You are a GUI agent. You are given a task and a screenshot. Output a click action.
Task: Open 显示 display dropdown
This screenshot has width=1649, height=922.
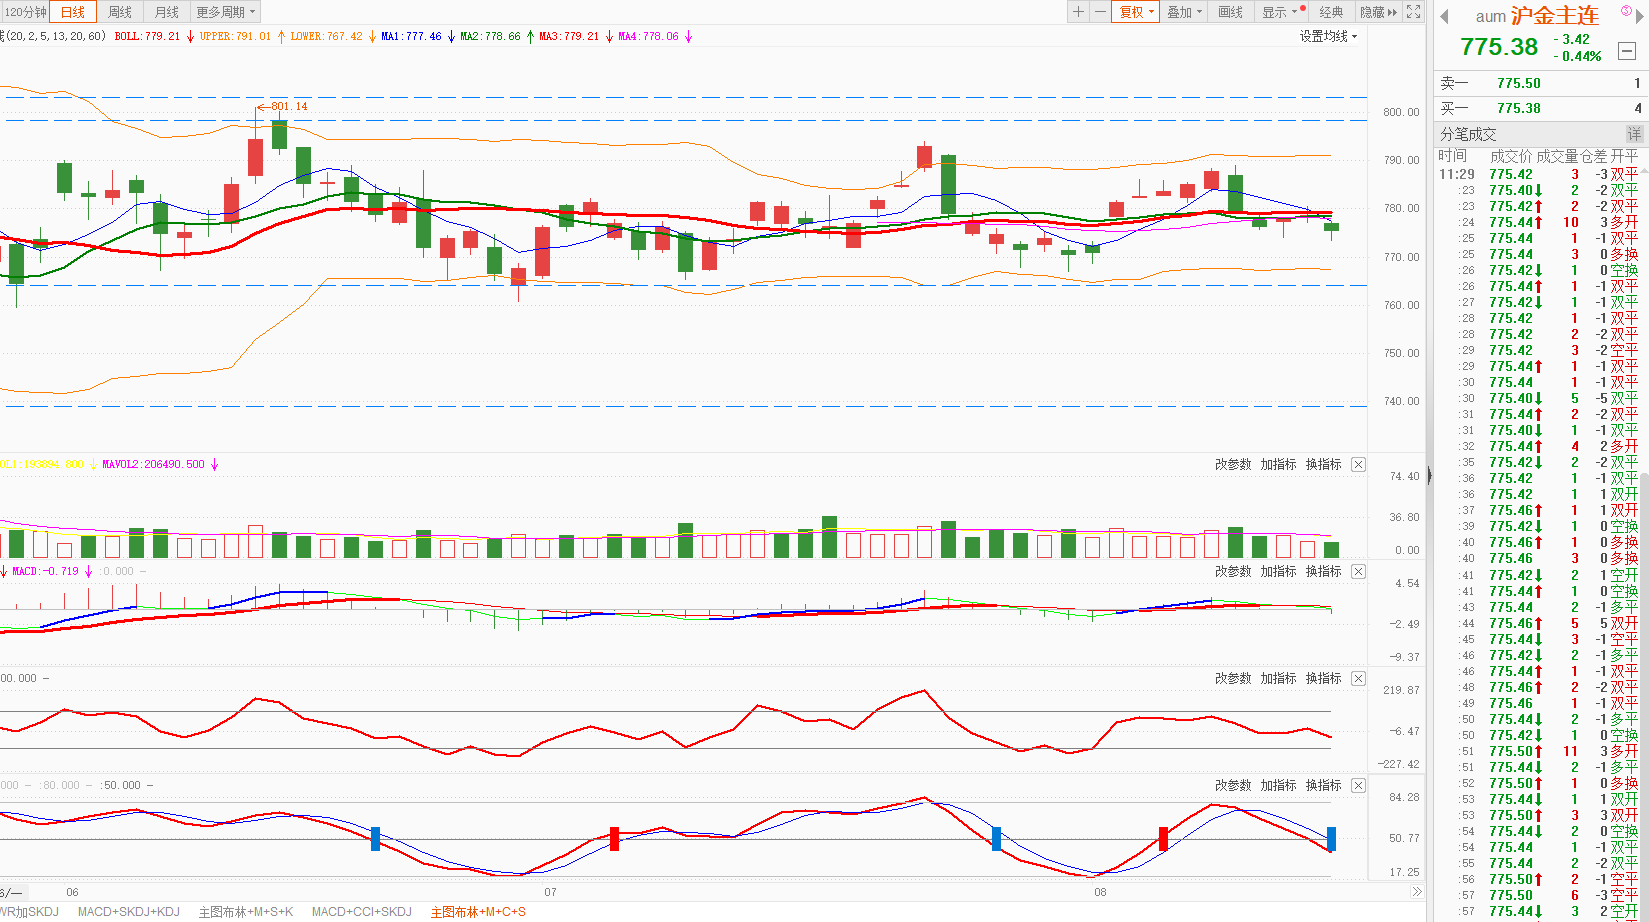coord(1279,12)
